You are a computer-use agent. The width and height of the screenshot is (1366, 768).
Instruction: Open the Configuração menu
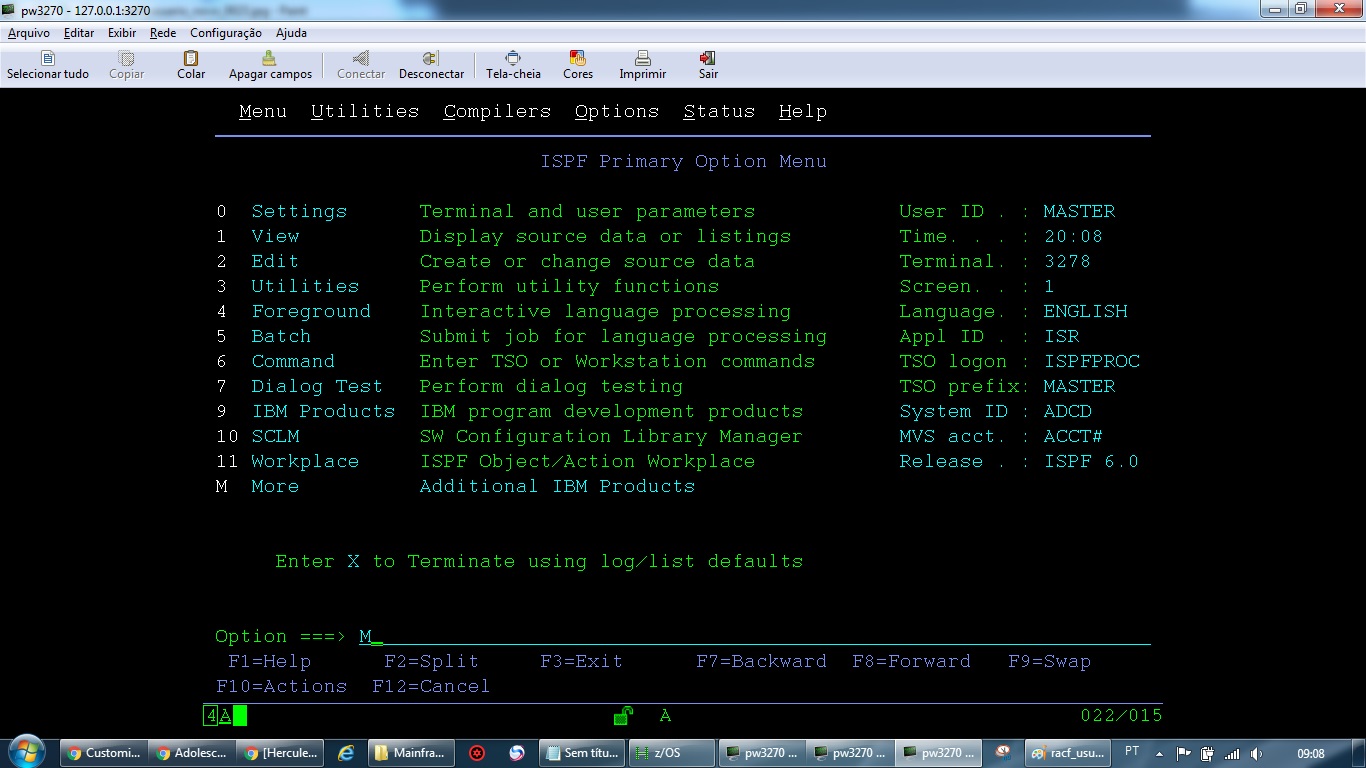pyautogui.click(x=226, y=33)
